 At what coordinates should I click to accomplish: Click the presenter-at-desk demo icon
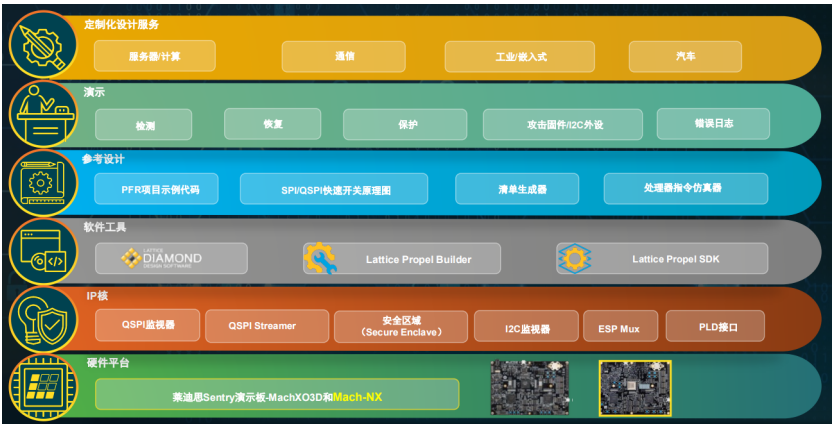coord(44,114)
